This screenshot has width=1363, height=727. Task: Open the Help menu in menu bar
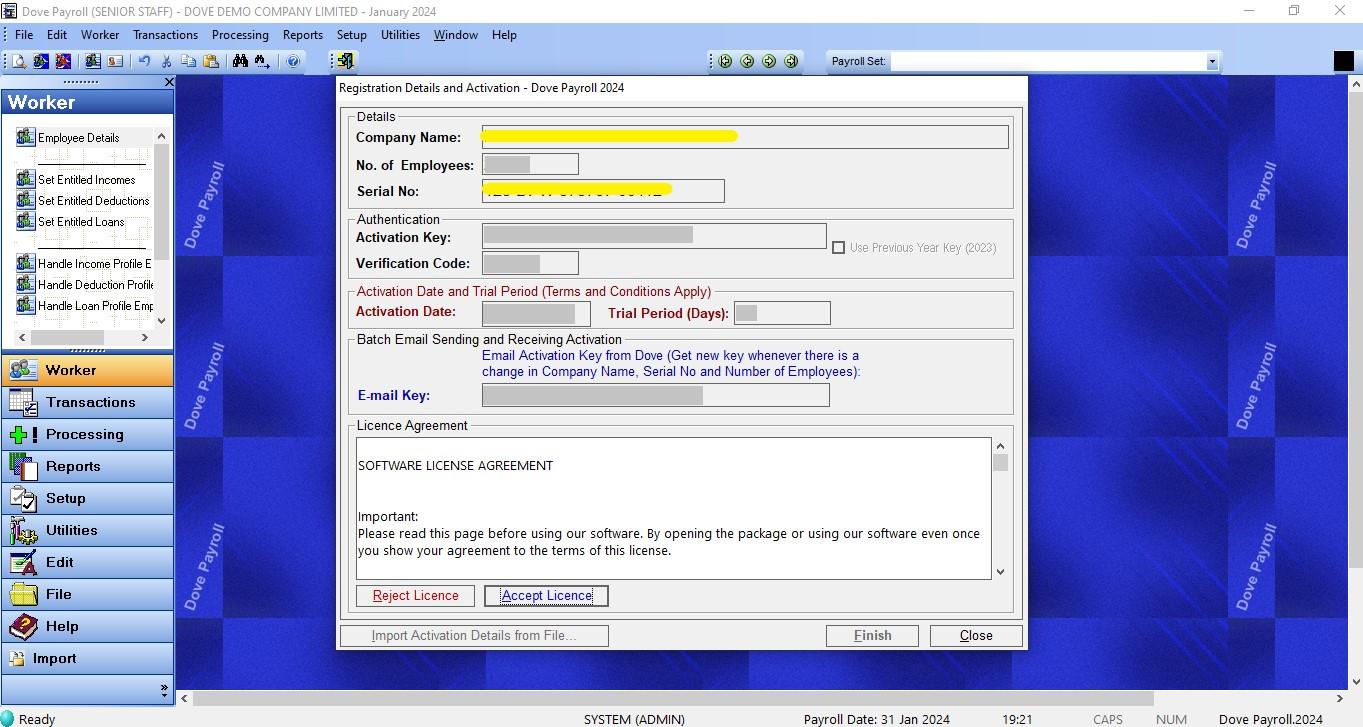505,34
